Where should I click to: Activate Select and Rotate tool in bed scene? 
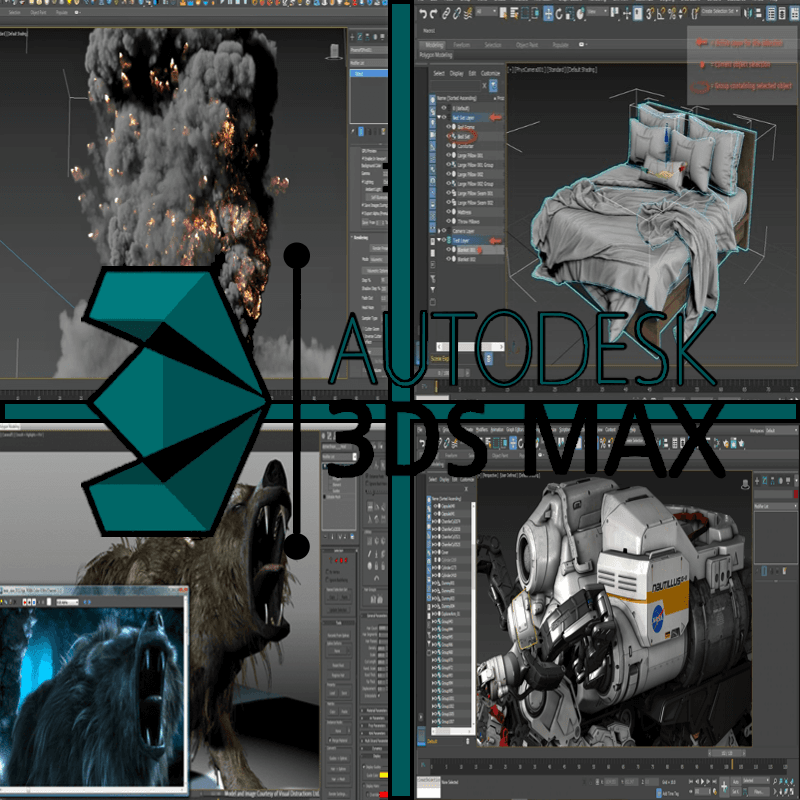(x=559, y=14)
